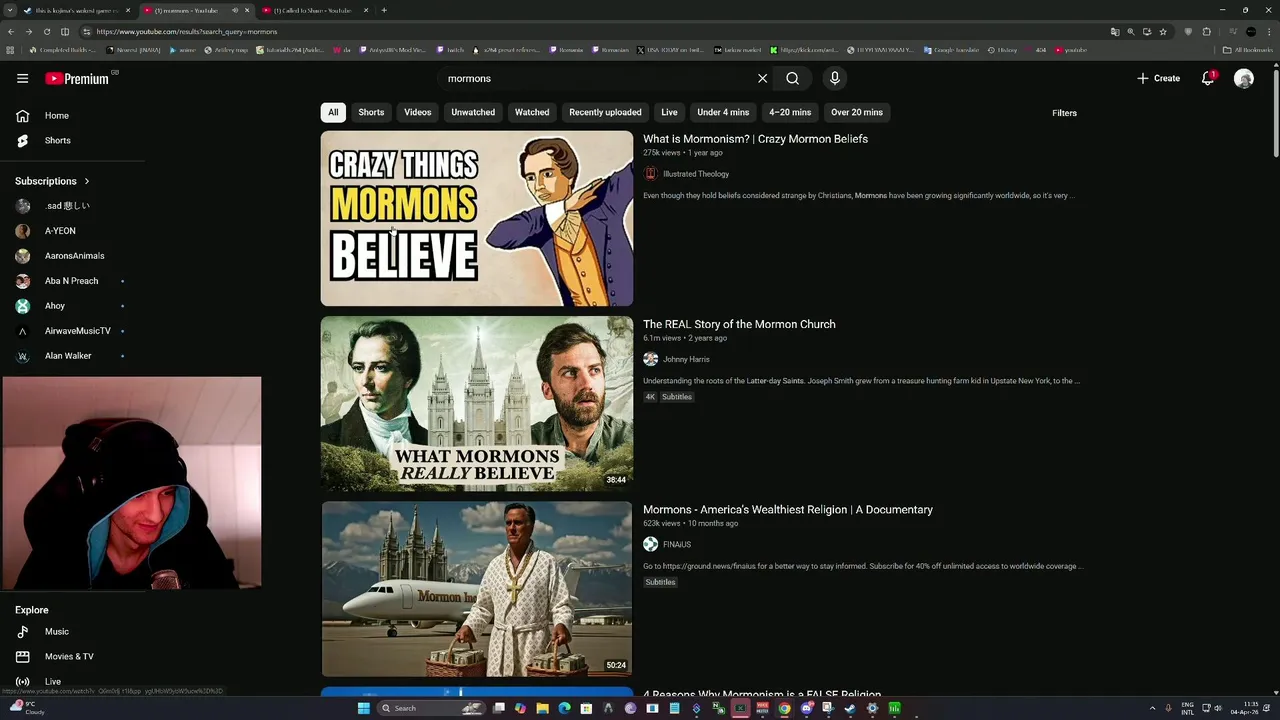Select the Shorts filter chip
The height and width of the screenshot is (720, 1280).
[371, 112]
